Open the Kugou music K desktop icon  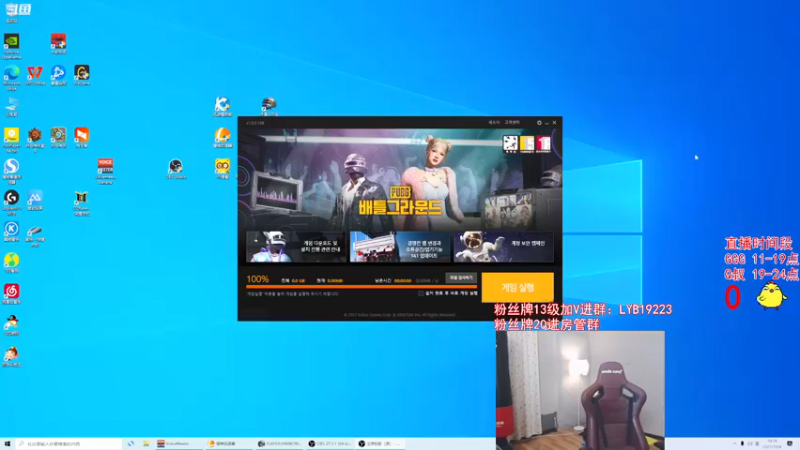[x=11, y=231]
